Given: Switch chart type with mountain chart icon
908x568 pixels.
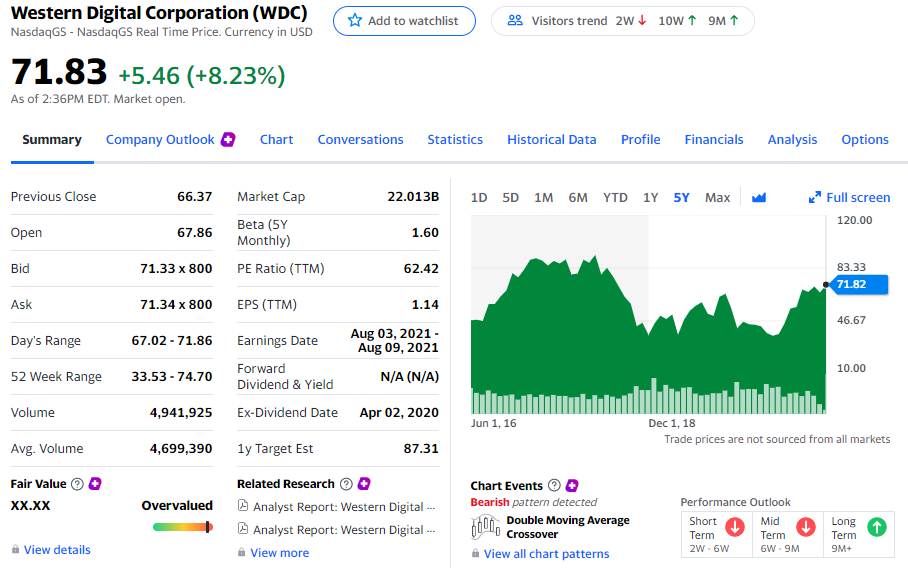Looking at the screenshot, I should click(759, 197).
